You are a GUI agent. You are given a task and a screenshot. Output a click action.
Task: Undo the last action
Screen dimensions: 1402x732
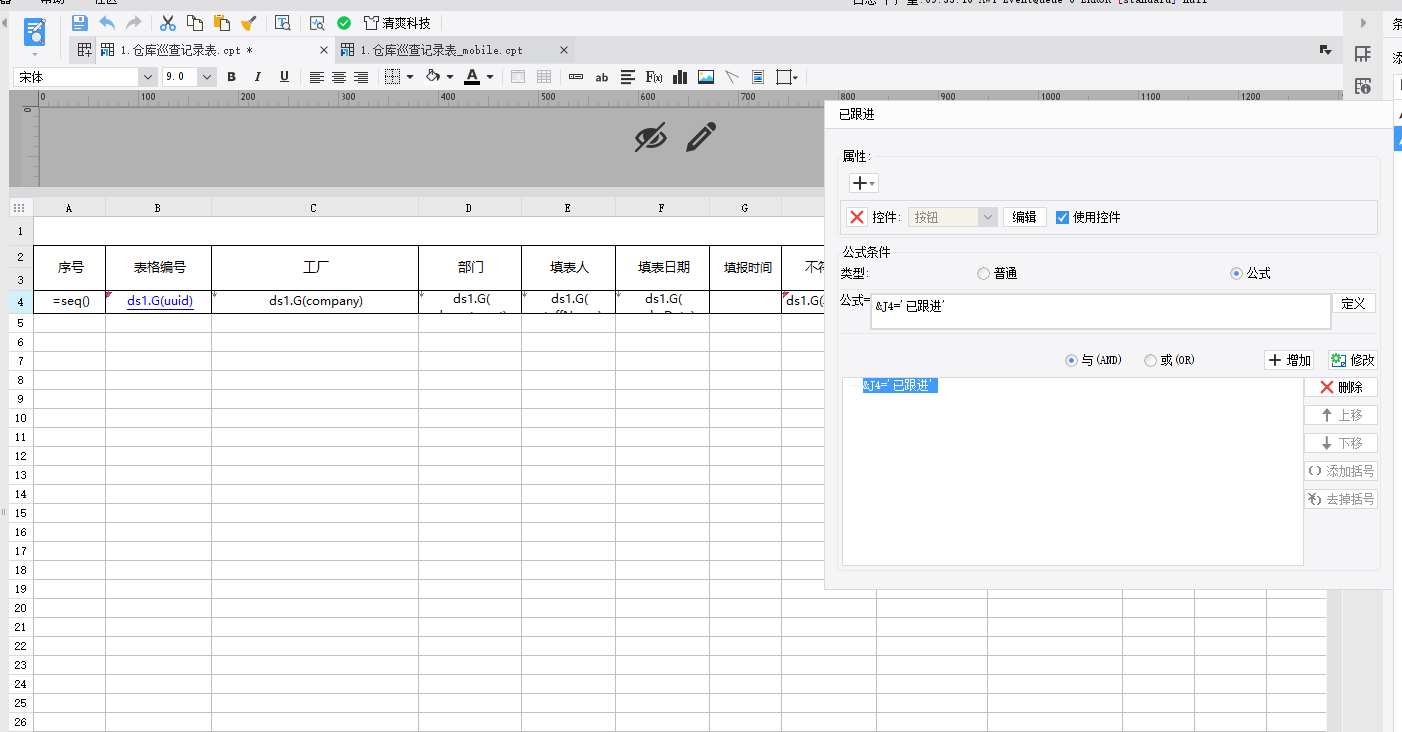106,23
